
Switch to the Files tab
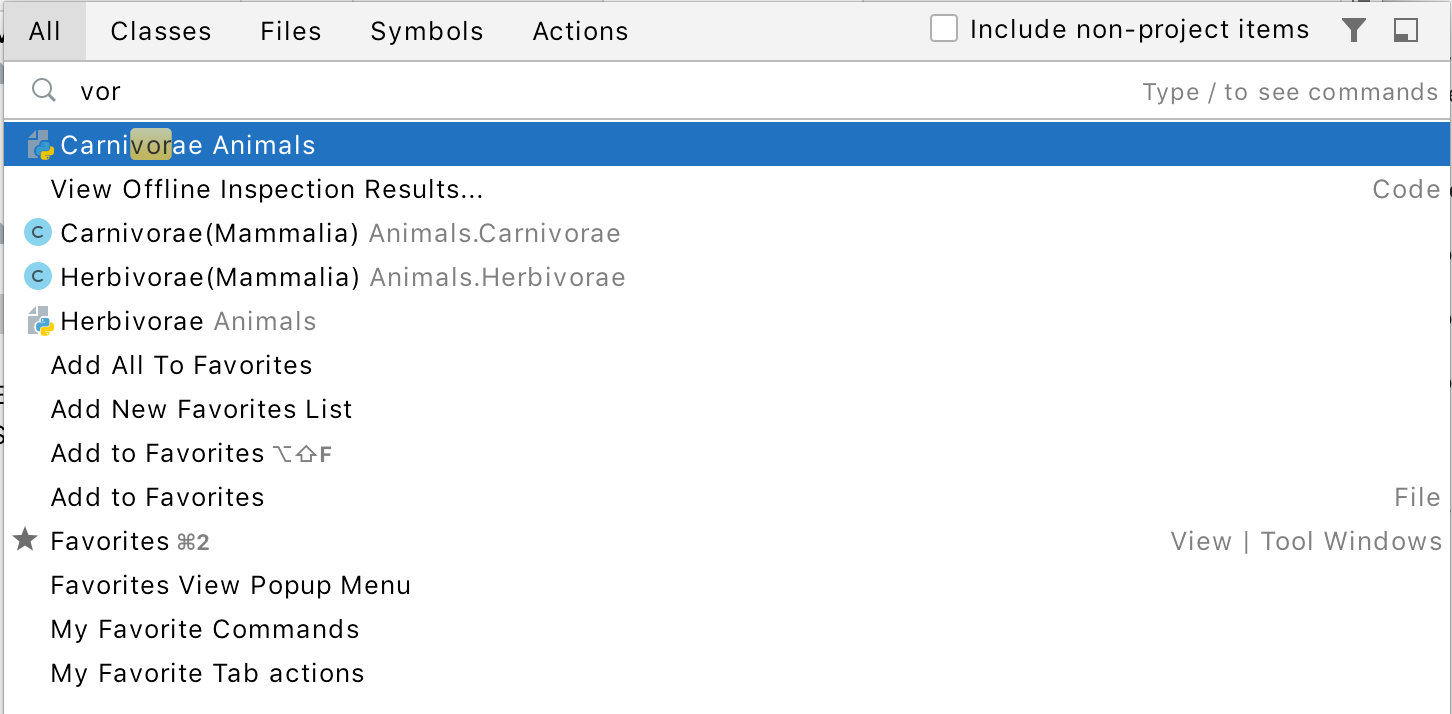tap(290, 31)
